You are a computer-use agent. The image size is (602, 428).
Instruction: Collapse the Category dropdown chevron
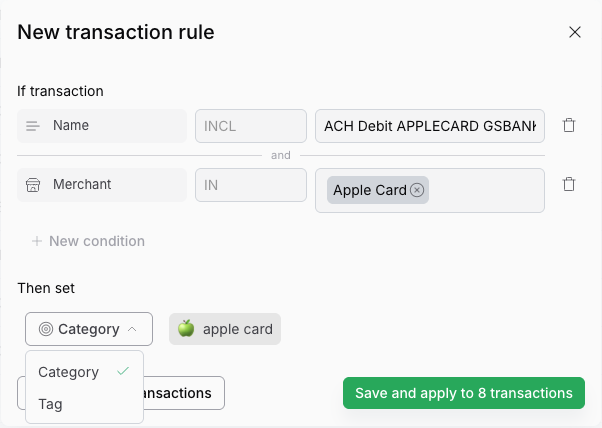(x=131, y=329)
